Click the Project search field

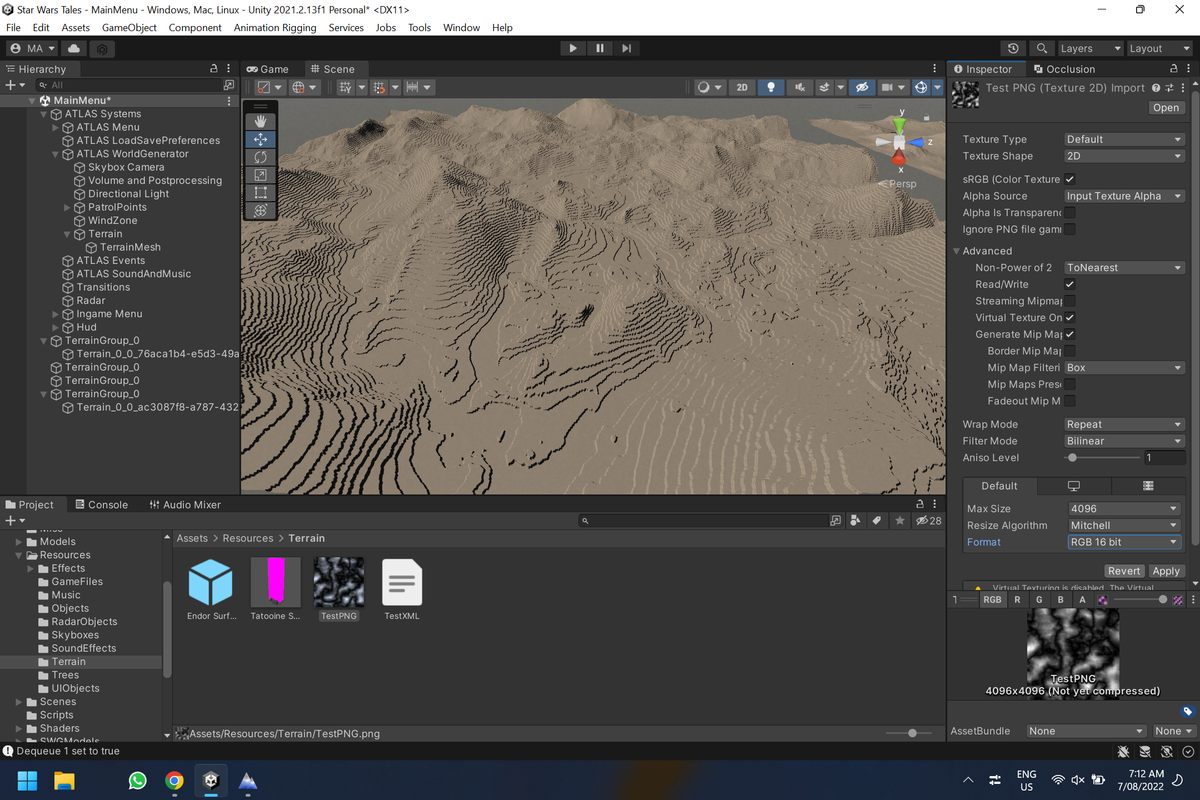[703, 520]
